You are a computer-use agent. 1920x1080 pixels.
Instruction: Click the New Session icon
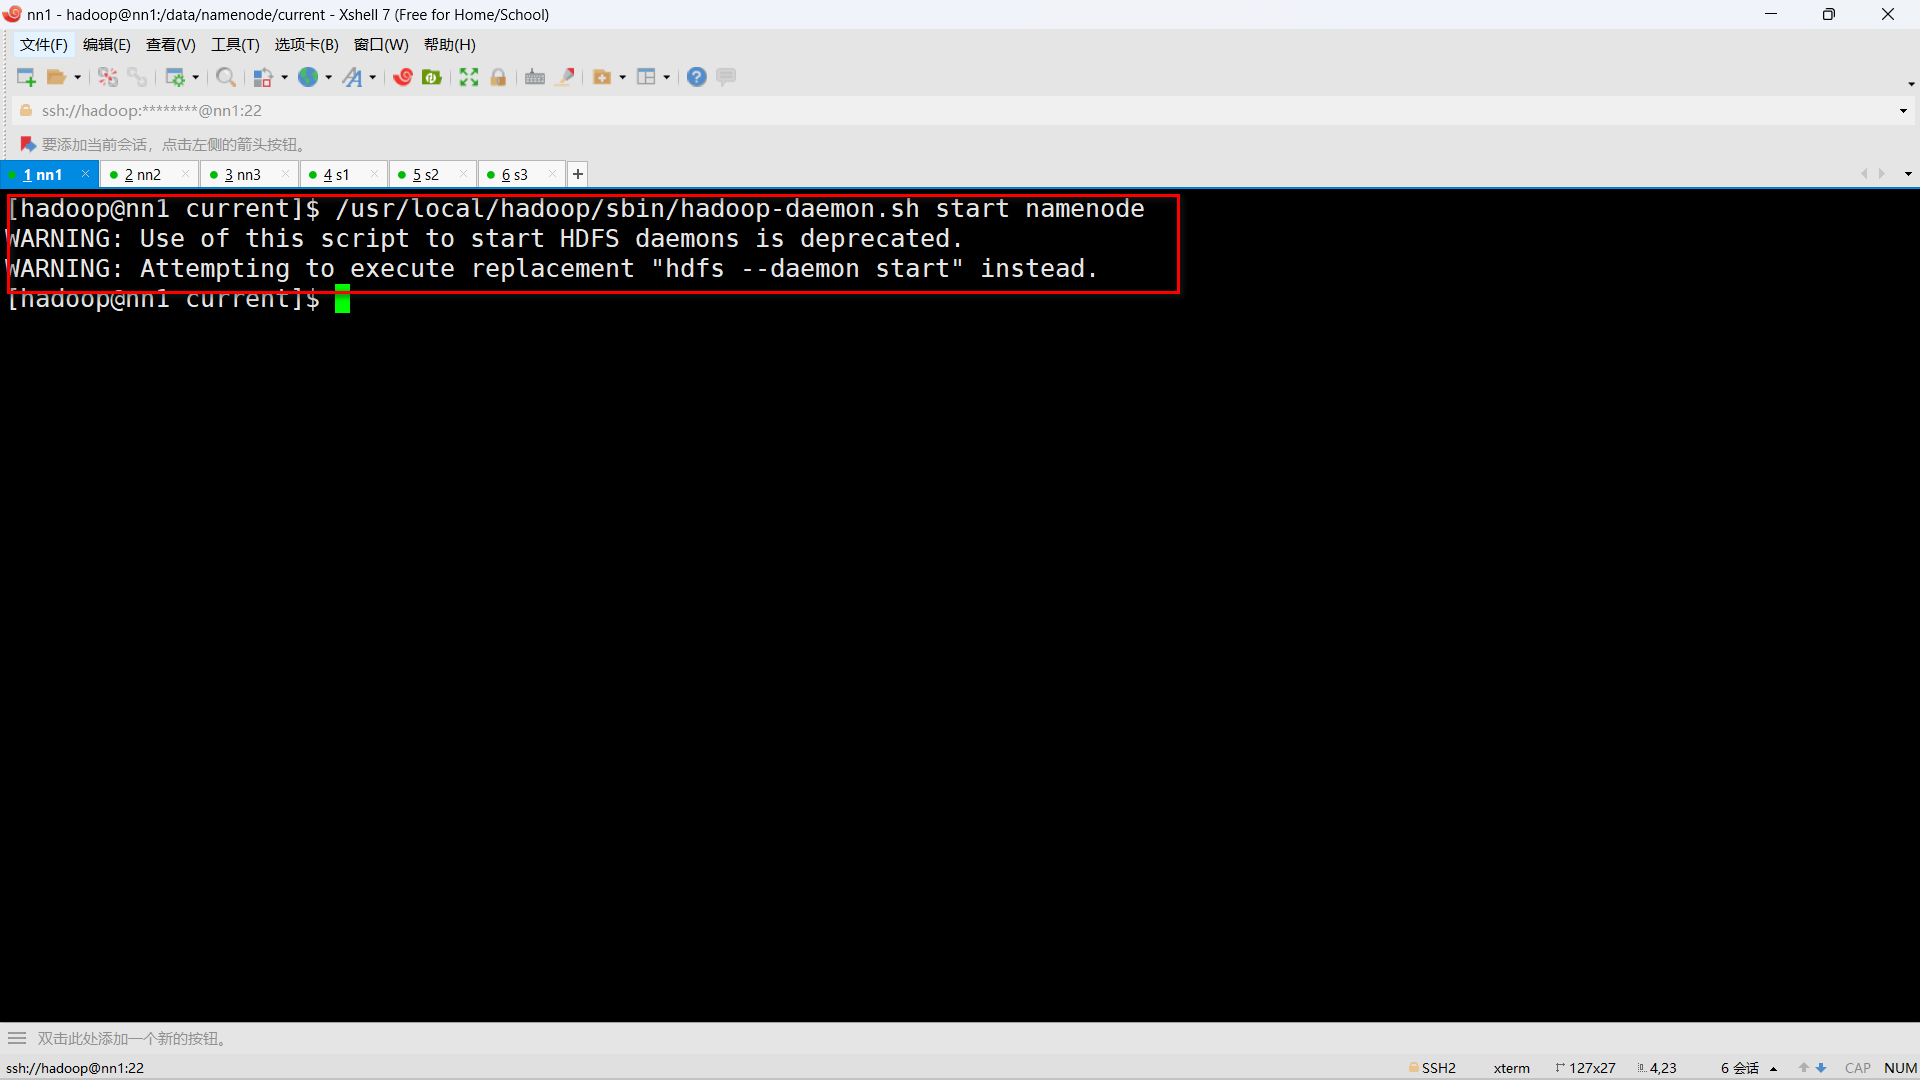[26, 77]
